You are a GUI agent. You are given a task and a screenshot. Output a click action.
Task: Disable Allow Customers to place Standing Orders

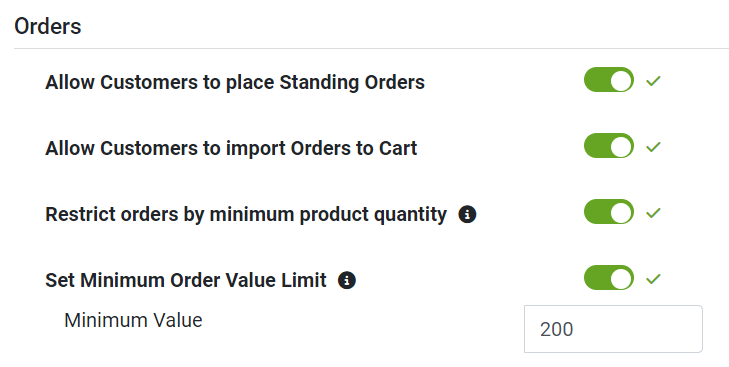pyautogui.click(x=609, y=80)
